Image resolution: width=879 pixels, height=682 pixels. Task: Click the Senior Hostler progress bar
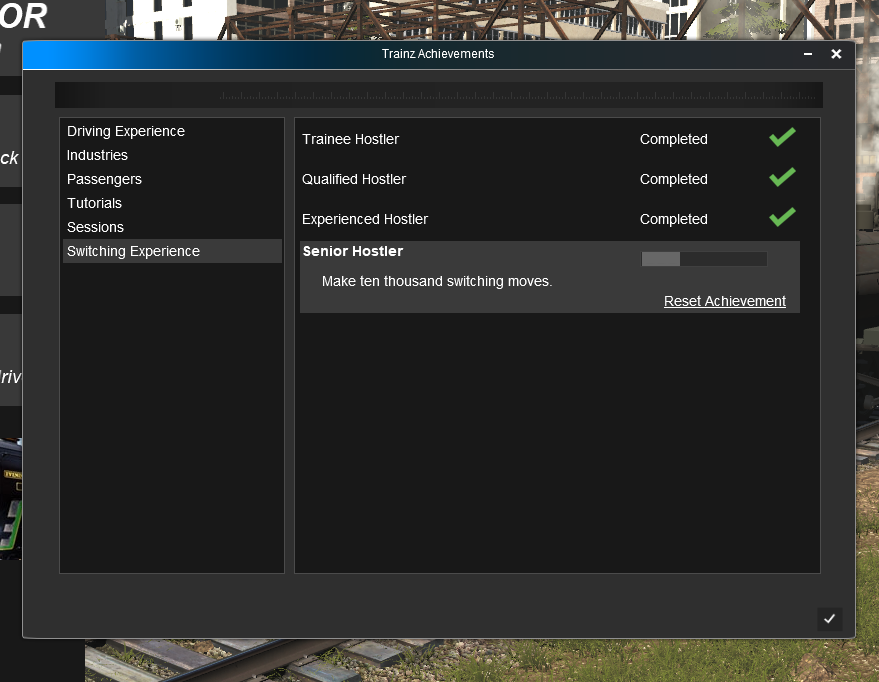tap(704, 259)
